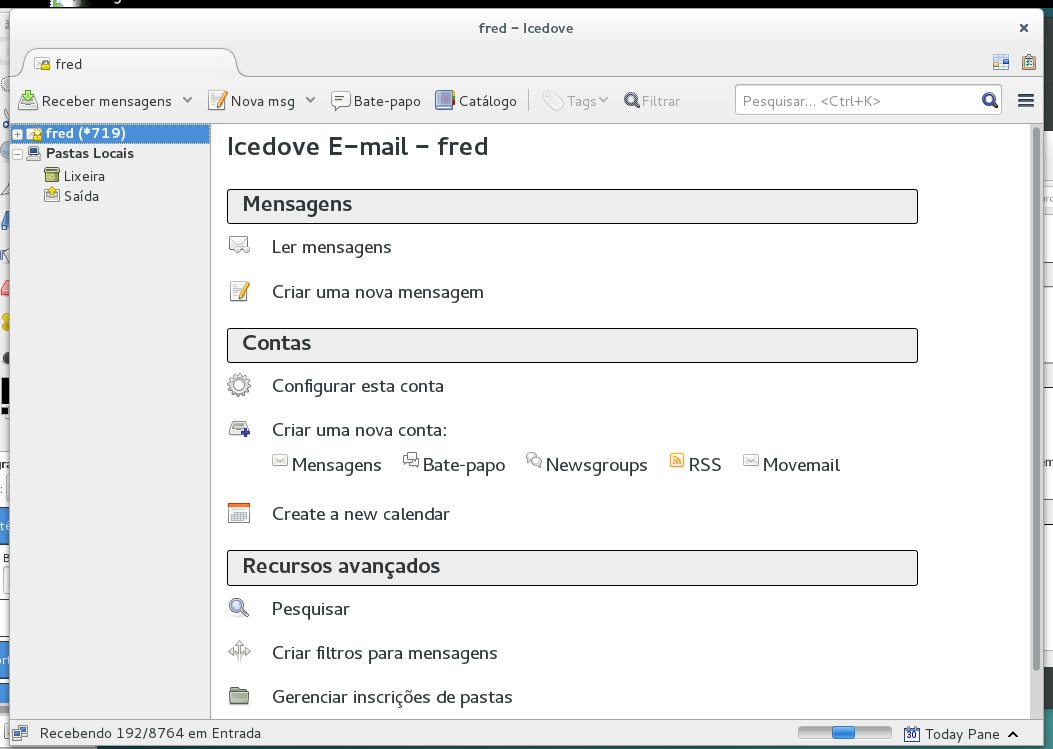Select the Pastas Locais folder row
1053x749 pixels.
pos(110,154)
